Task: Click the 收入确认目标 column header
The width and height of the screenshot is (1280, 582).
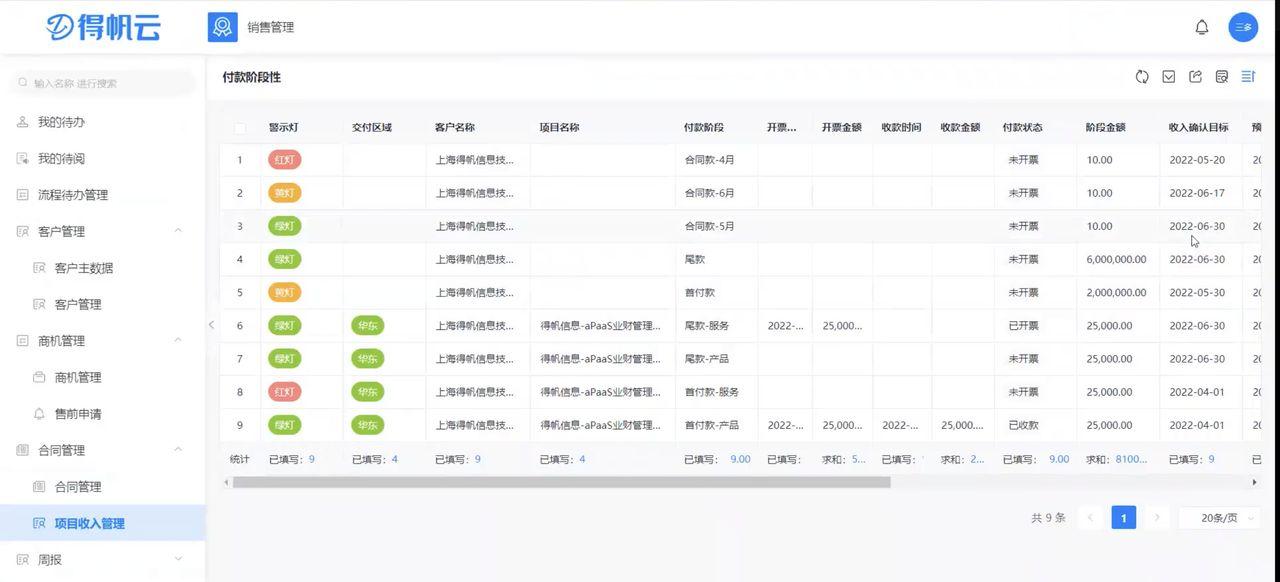Action: (x=1198, y=127)
